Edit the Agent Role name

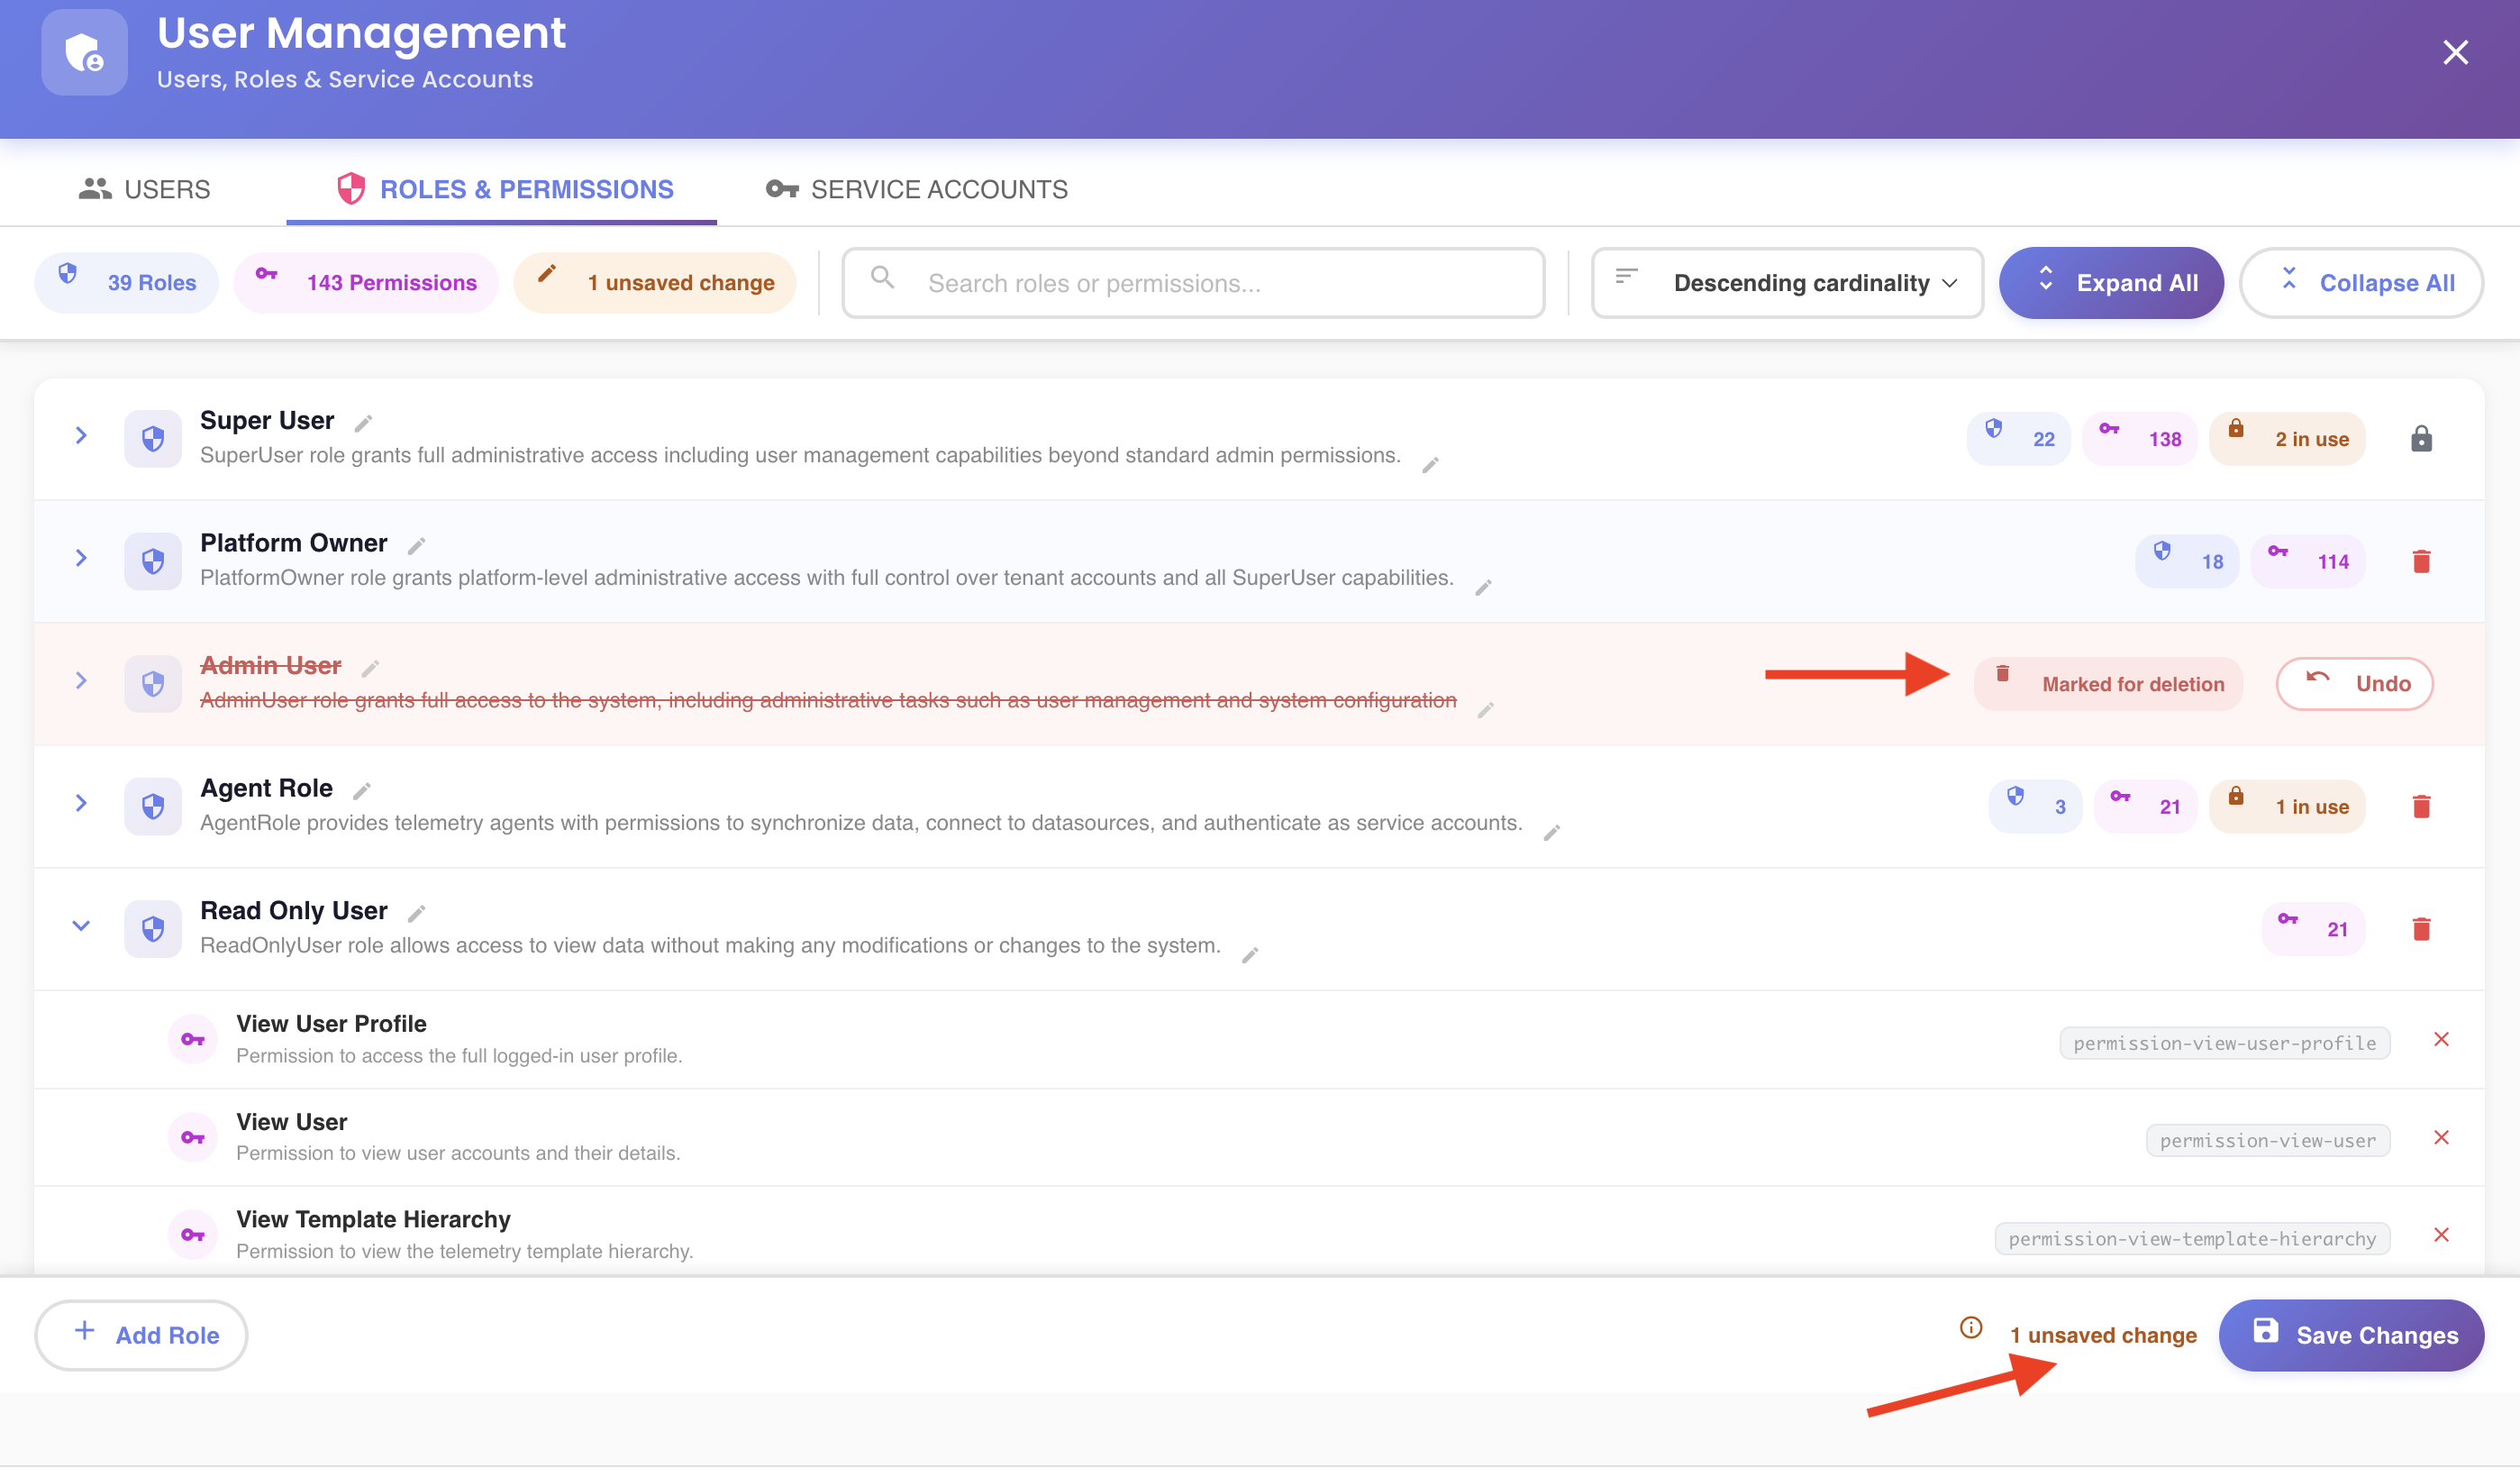coord(362,791)
